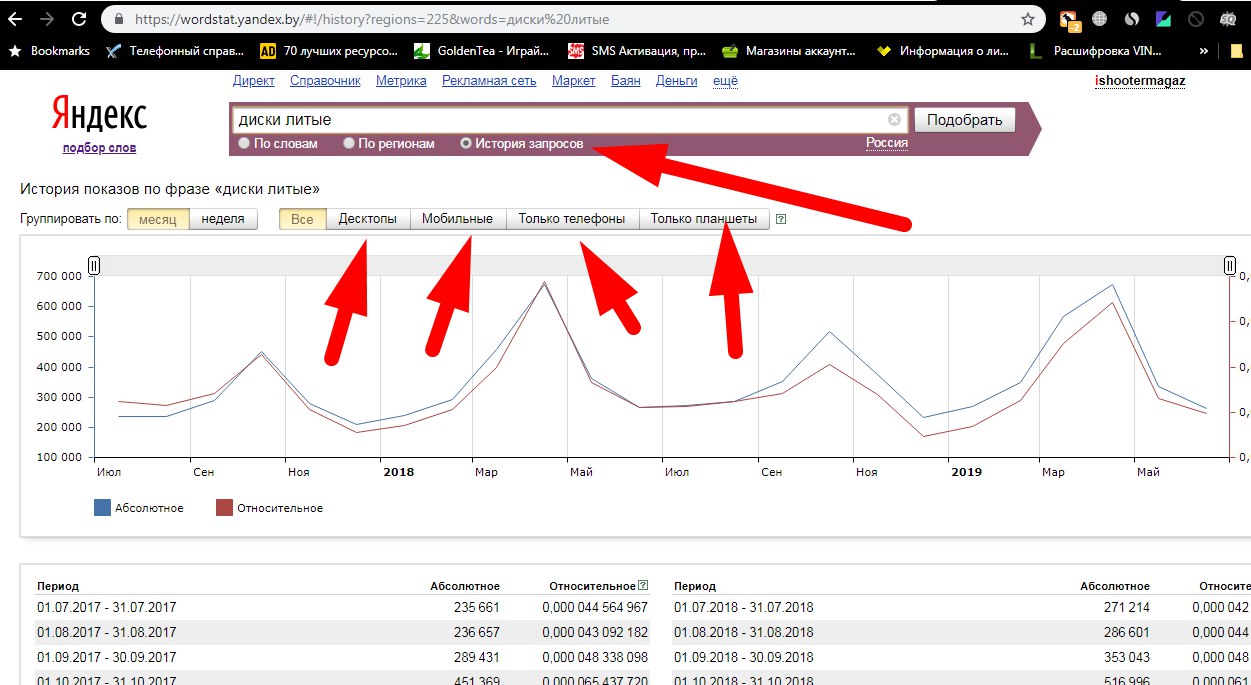Switch to the Десктопы tab

click(x=368, y=219)
